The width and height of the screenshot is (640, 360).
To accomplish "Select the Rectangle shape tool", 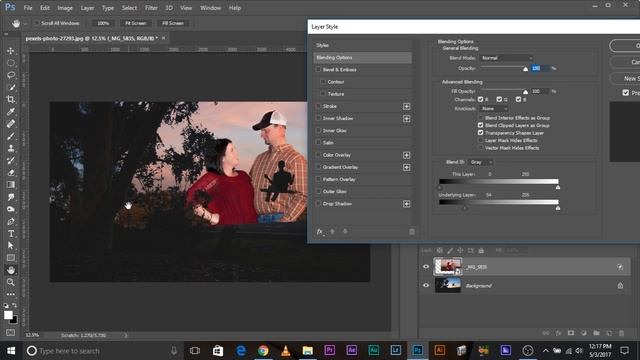I will [11, 258].
